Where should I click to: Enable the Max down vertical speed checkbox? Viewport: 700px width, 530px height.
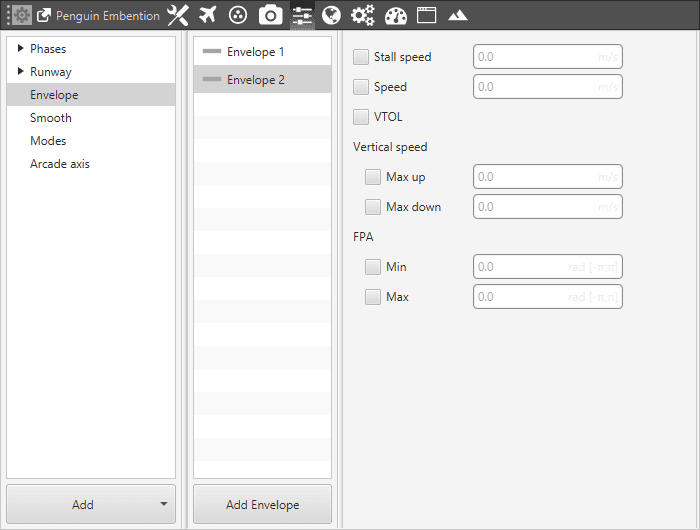[x=373, y=207]
